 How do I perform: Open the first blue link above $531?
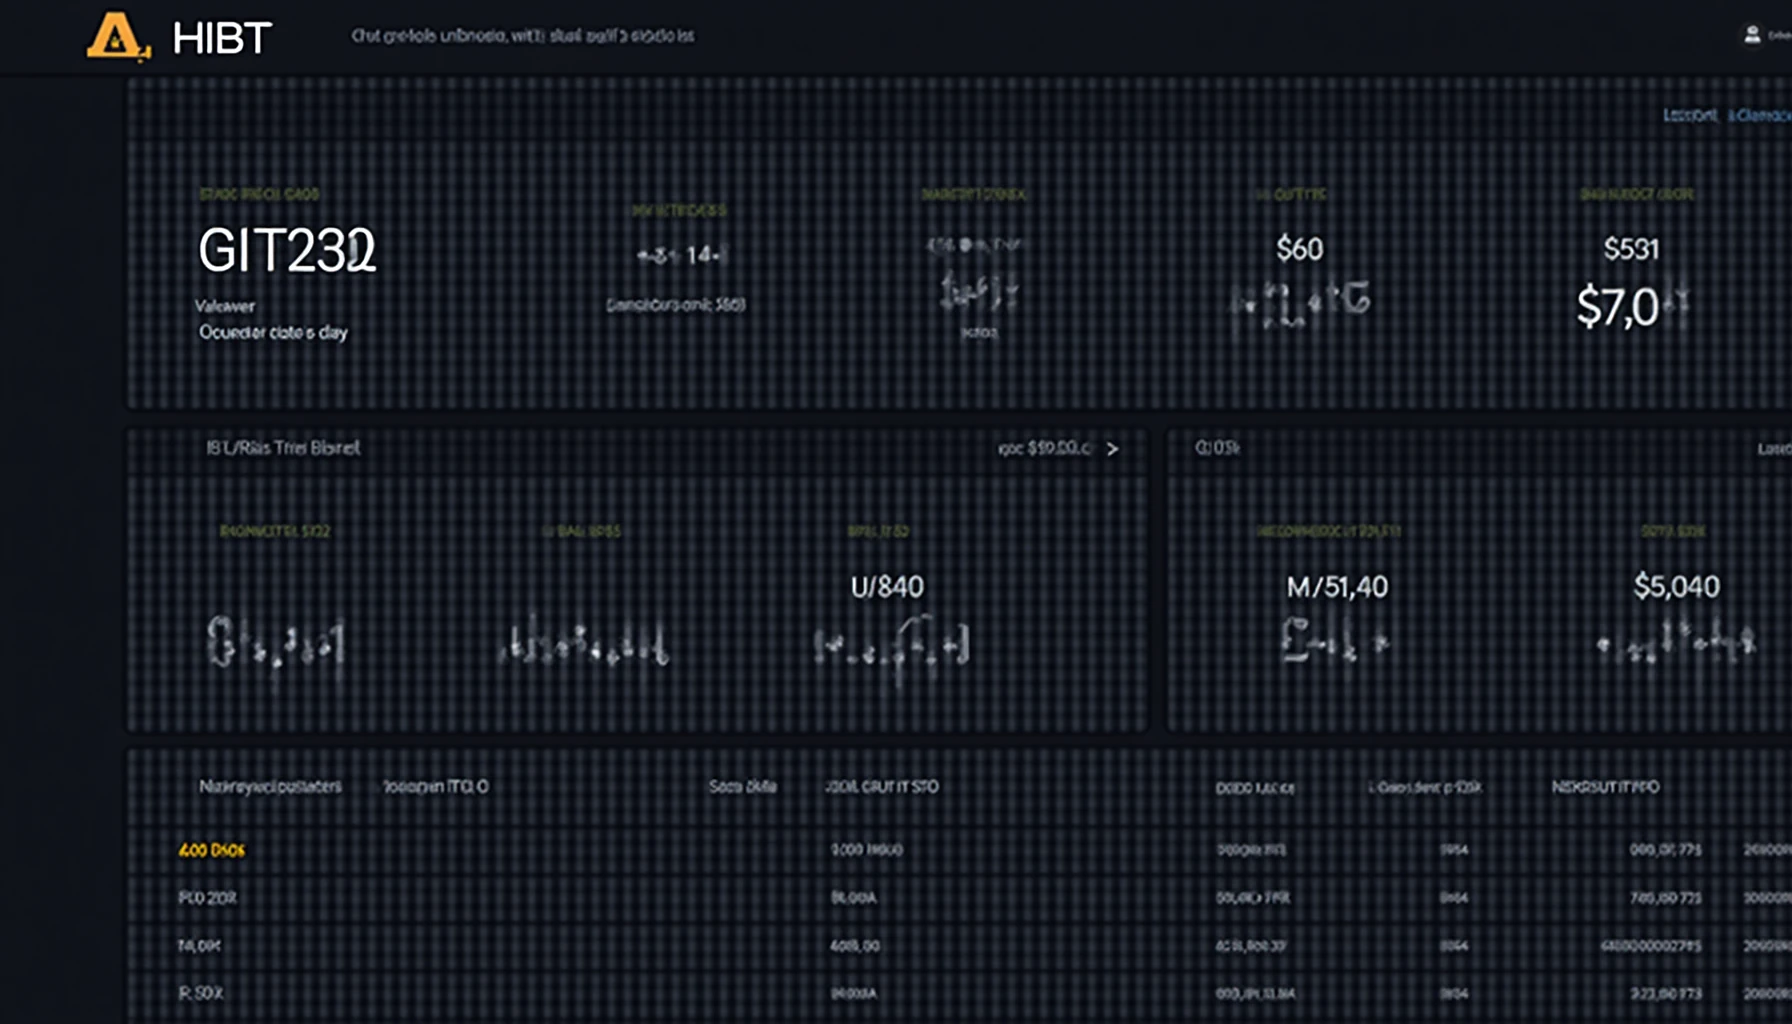point(1689,116)
